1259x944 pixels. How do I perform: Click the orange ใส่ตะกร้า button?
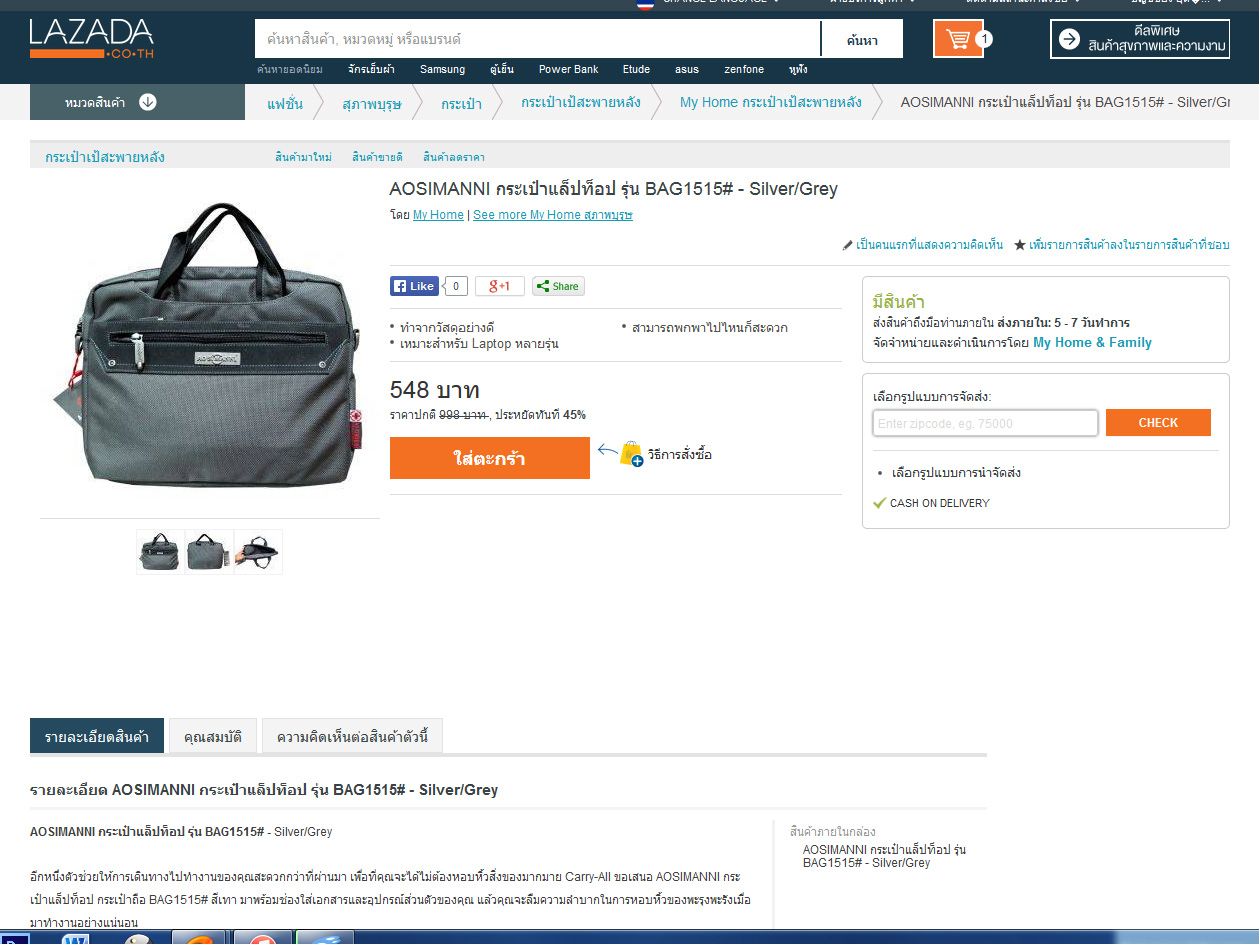point(490,458)
